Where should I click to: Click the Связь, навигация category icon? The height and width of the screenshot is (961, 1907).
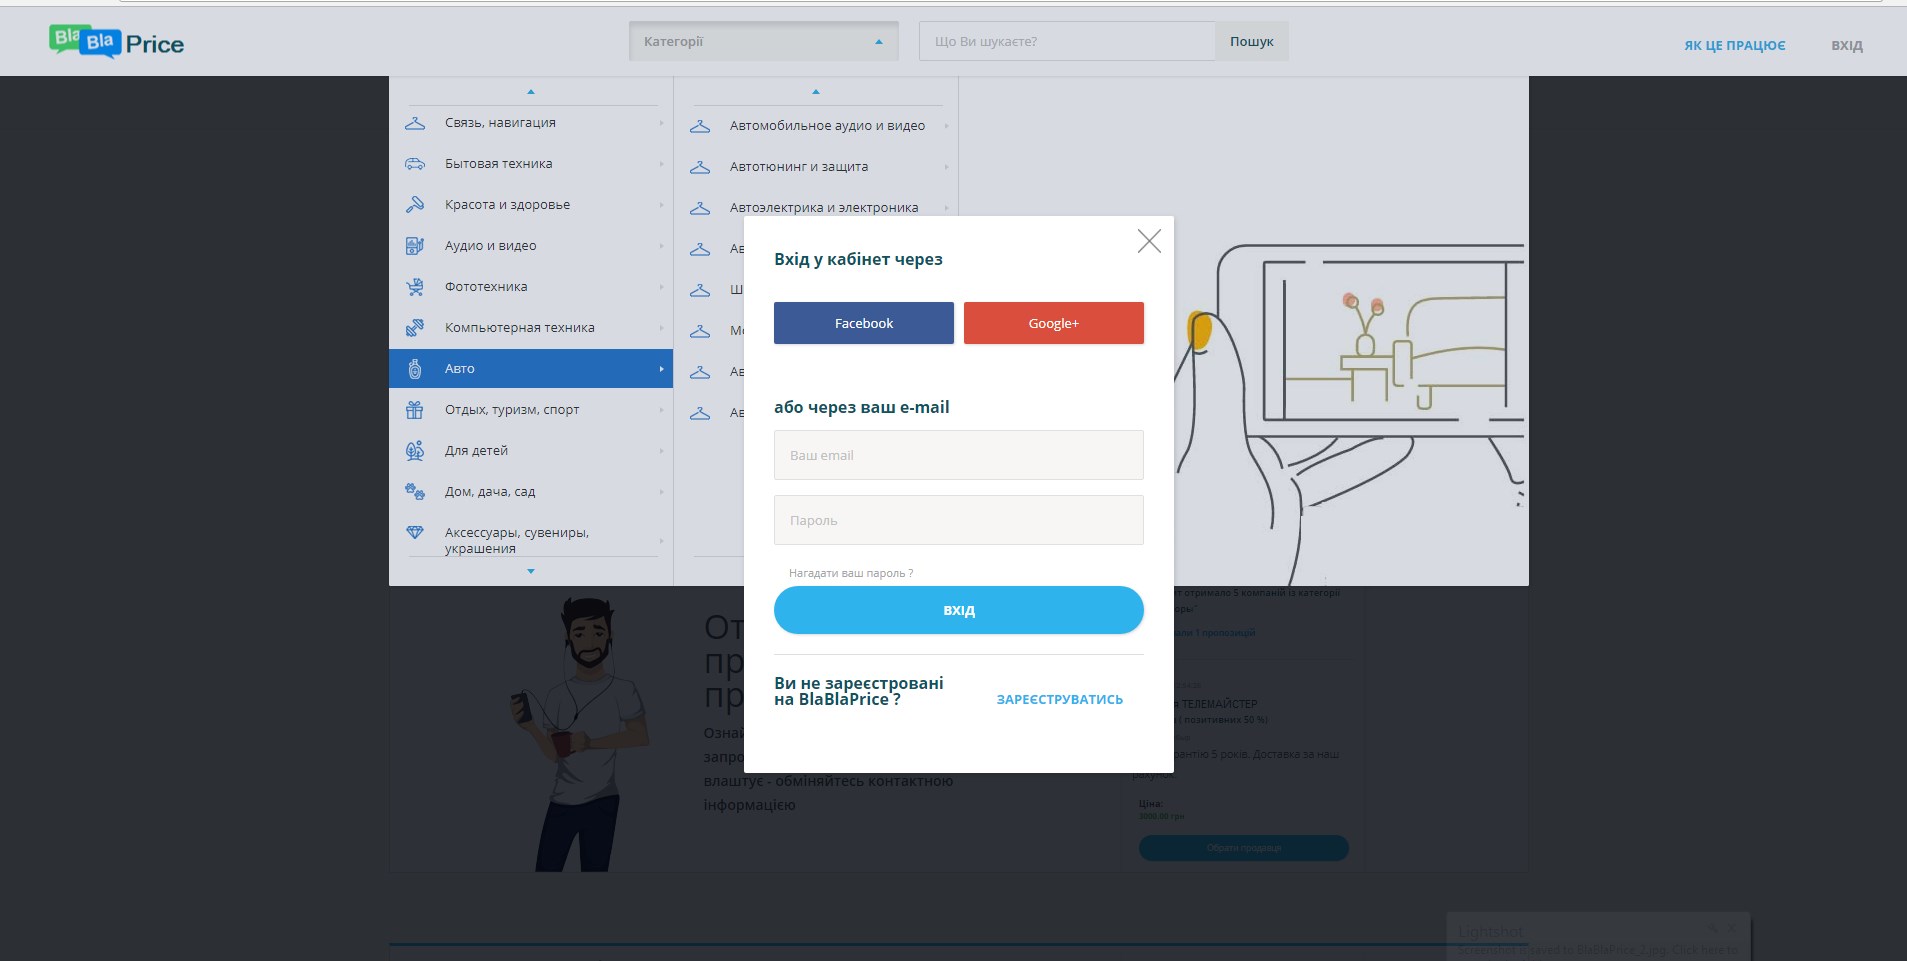pos(415,123)
